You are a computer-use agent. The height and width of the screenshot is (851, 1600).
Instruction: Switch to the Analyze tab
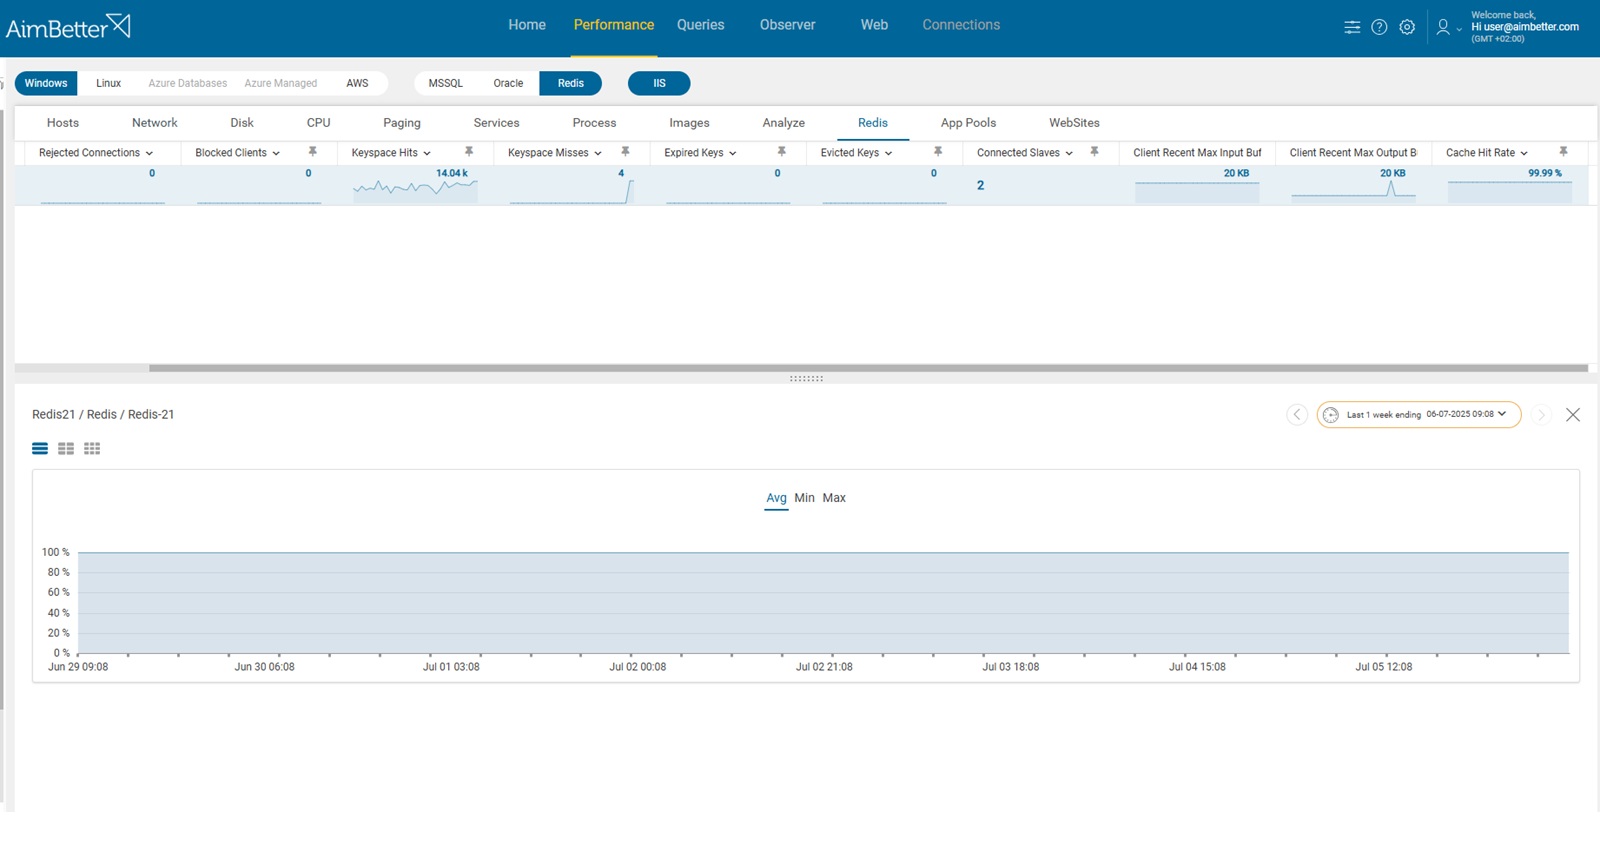784,123
